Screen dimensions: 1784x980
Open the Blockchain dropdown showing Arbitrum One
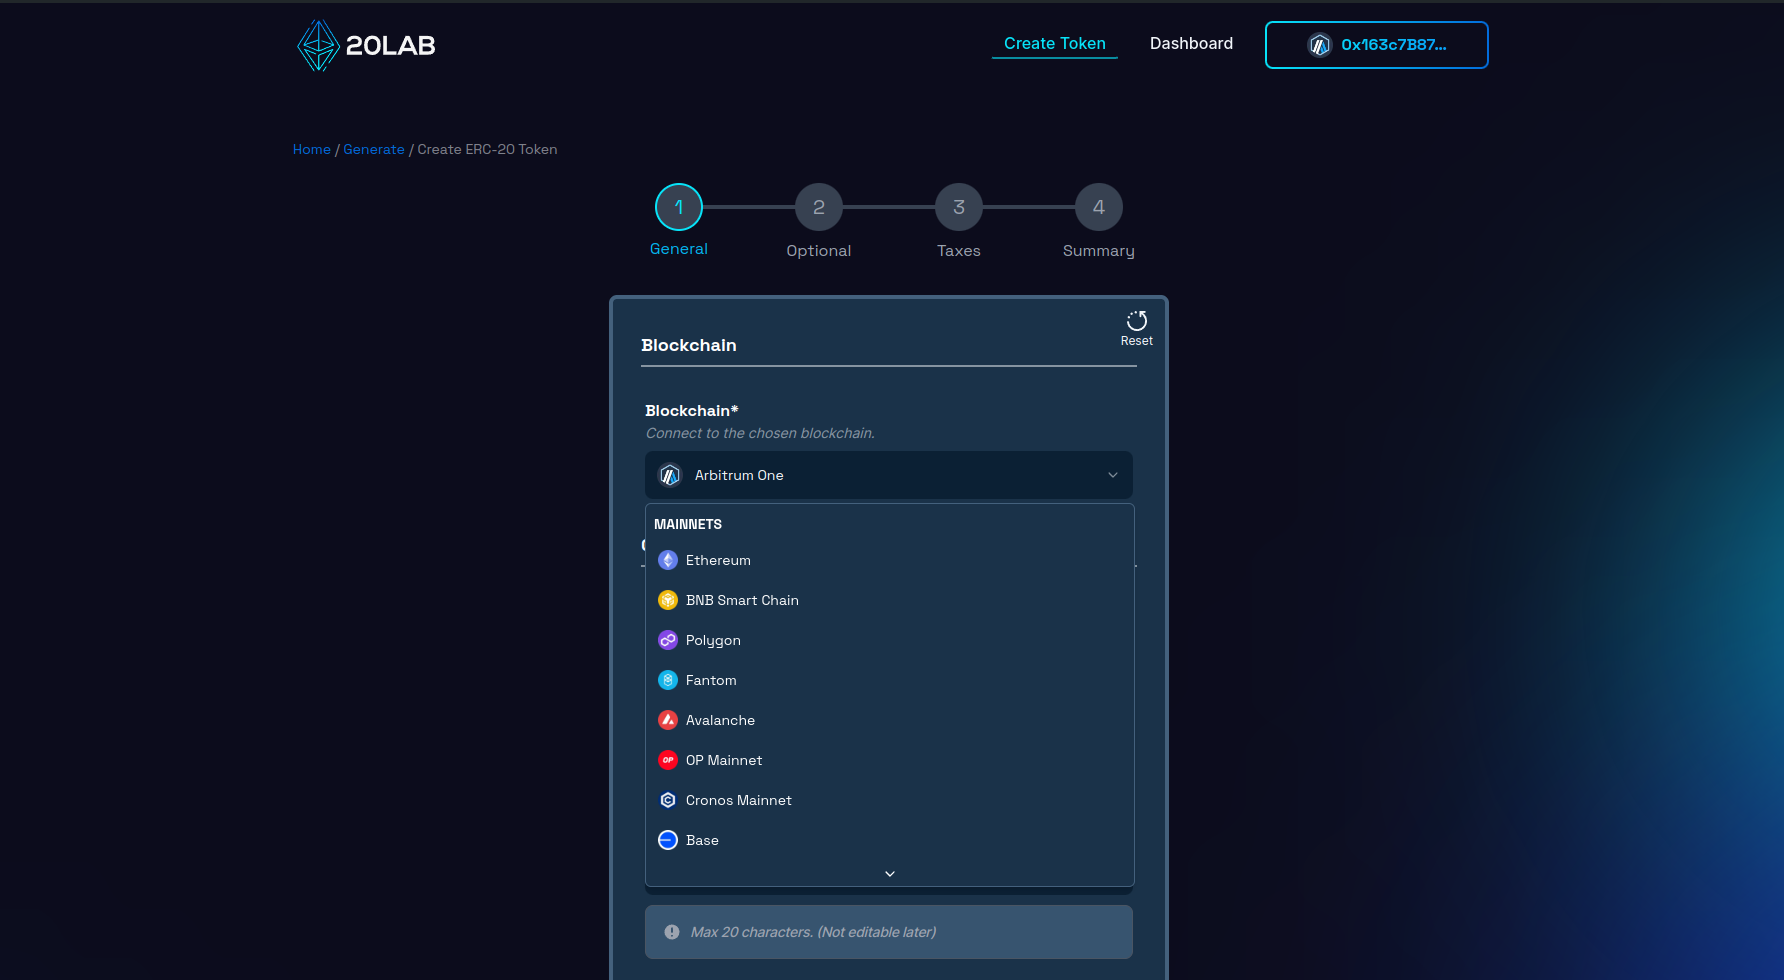[x=889, y=475]
